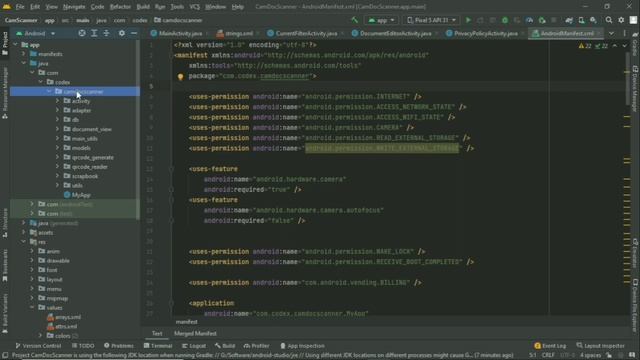The height and width of the screenshot is (360, 640).
Task: Open the VCS menu
Action: pos(194,7)
